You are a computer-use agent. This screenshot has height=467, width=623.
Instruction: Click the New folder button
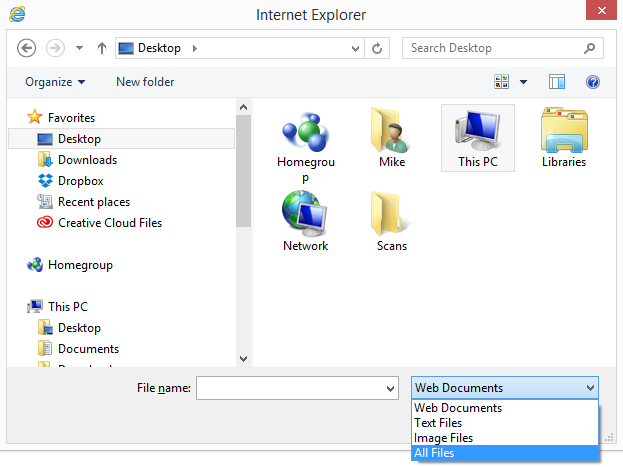tap(145, 82)
